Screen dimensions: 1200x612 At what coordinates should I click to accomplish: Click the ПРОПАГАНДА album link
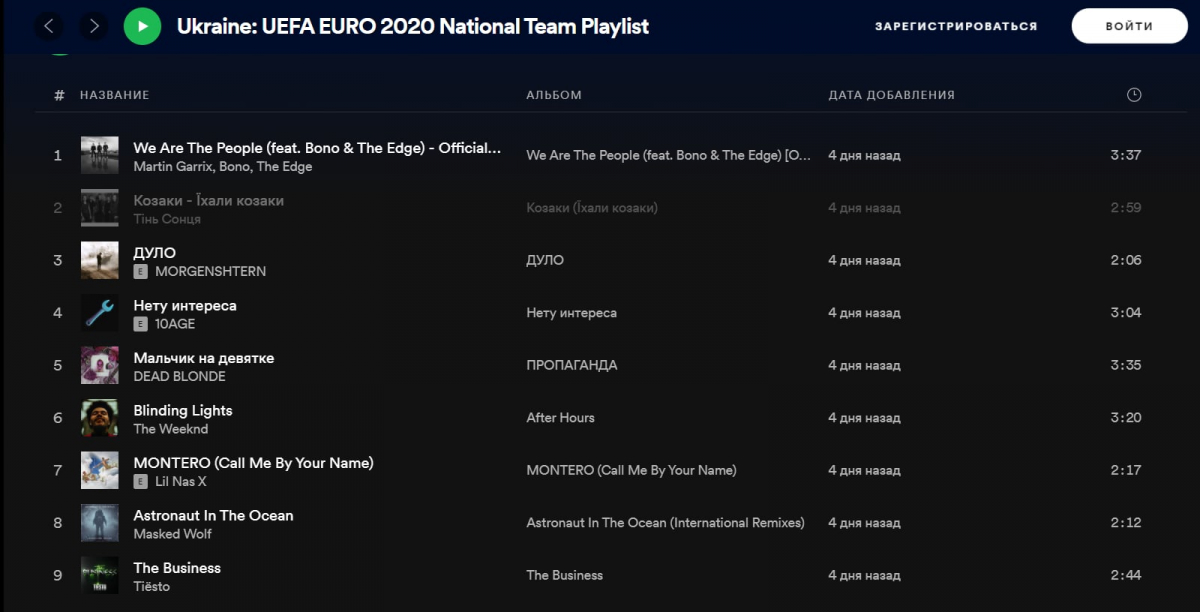pos(571,365)
